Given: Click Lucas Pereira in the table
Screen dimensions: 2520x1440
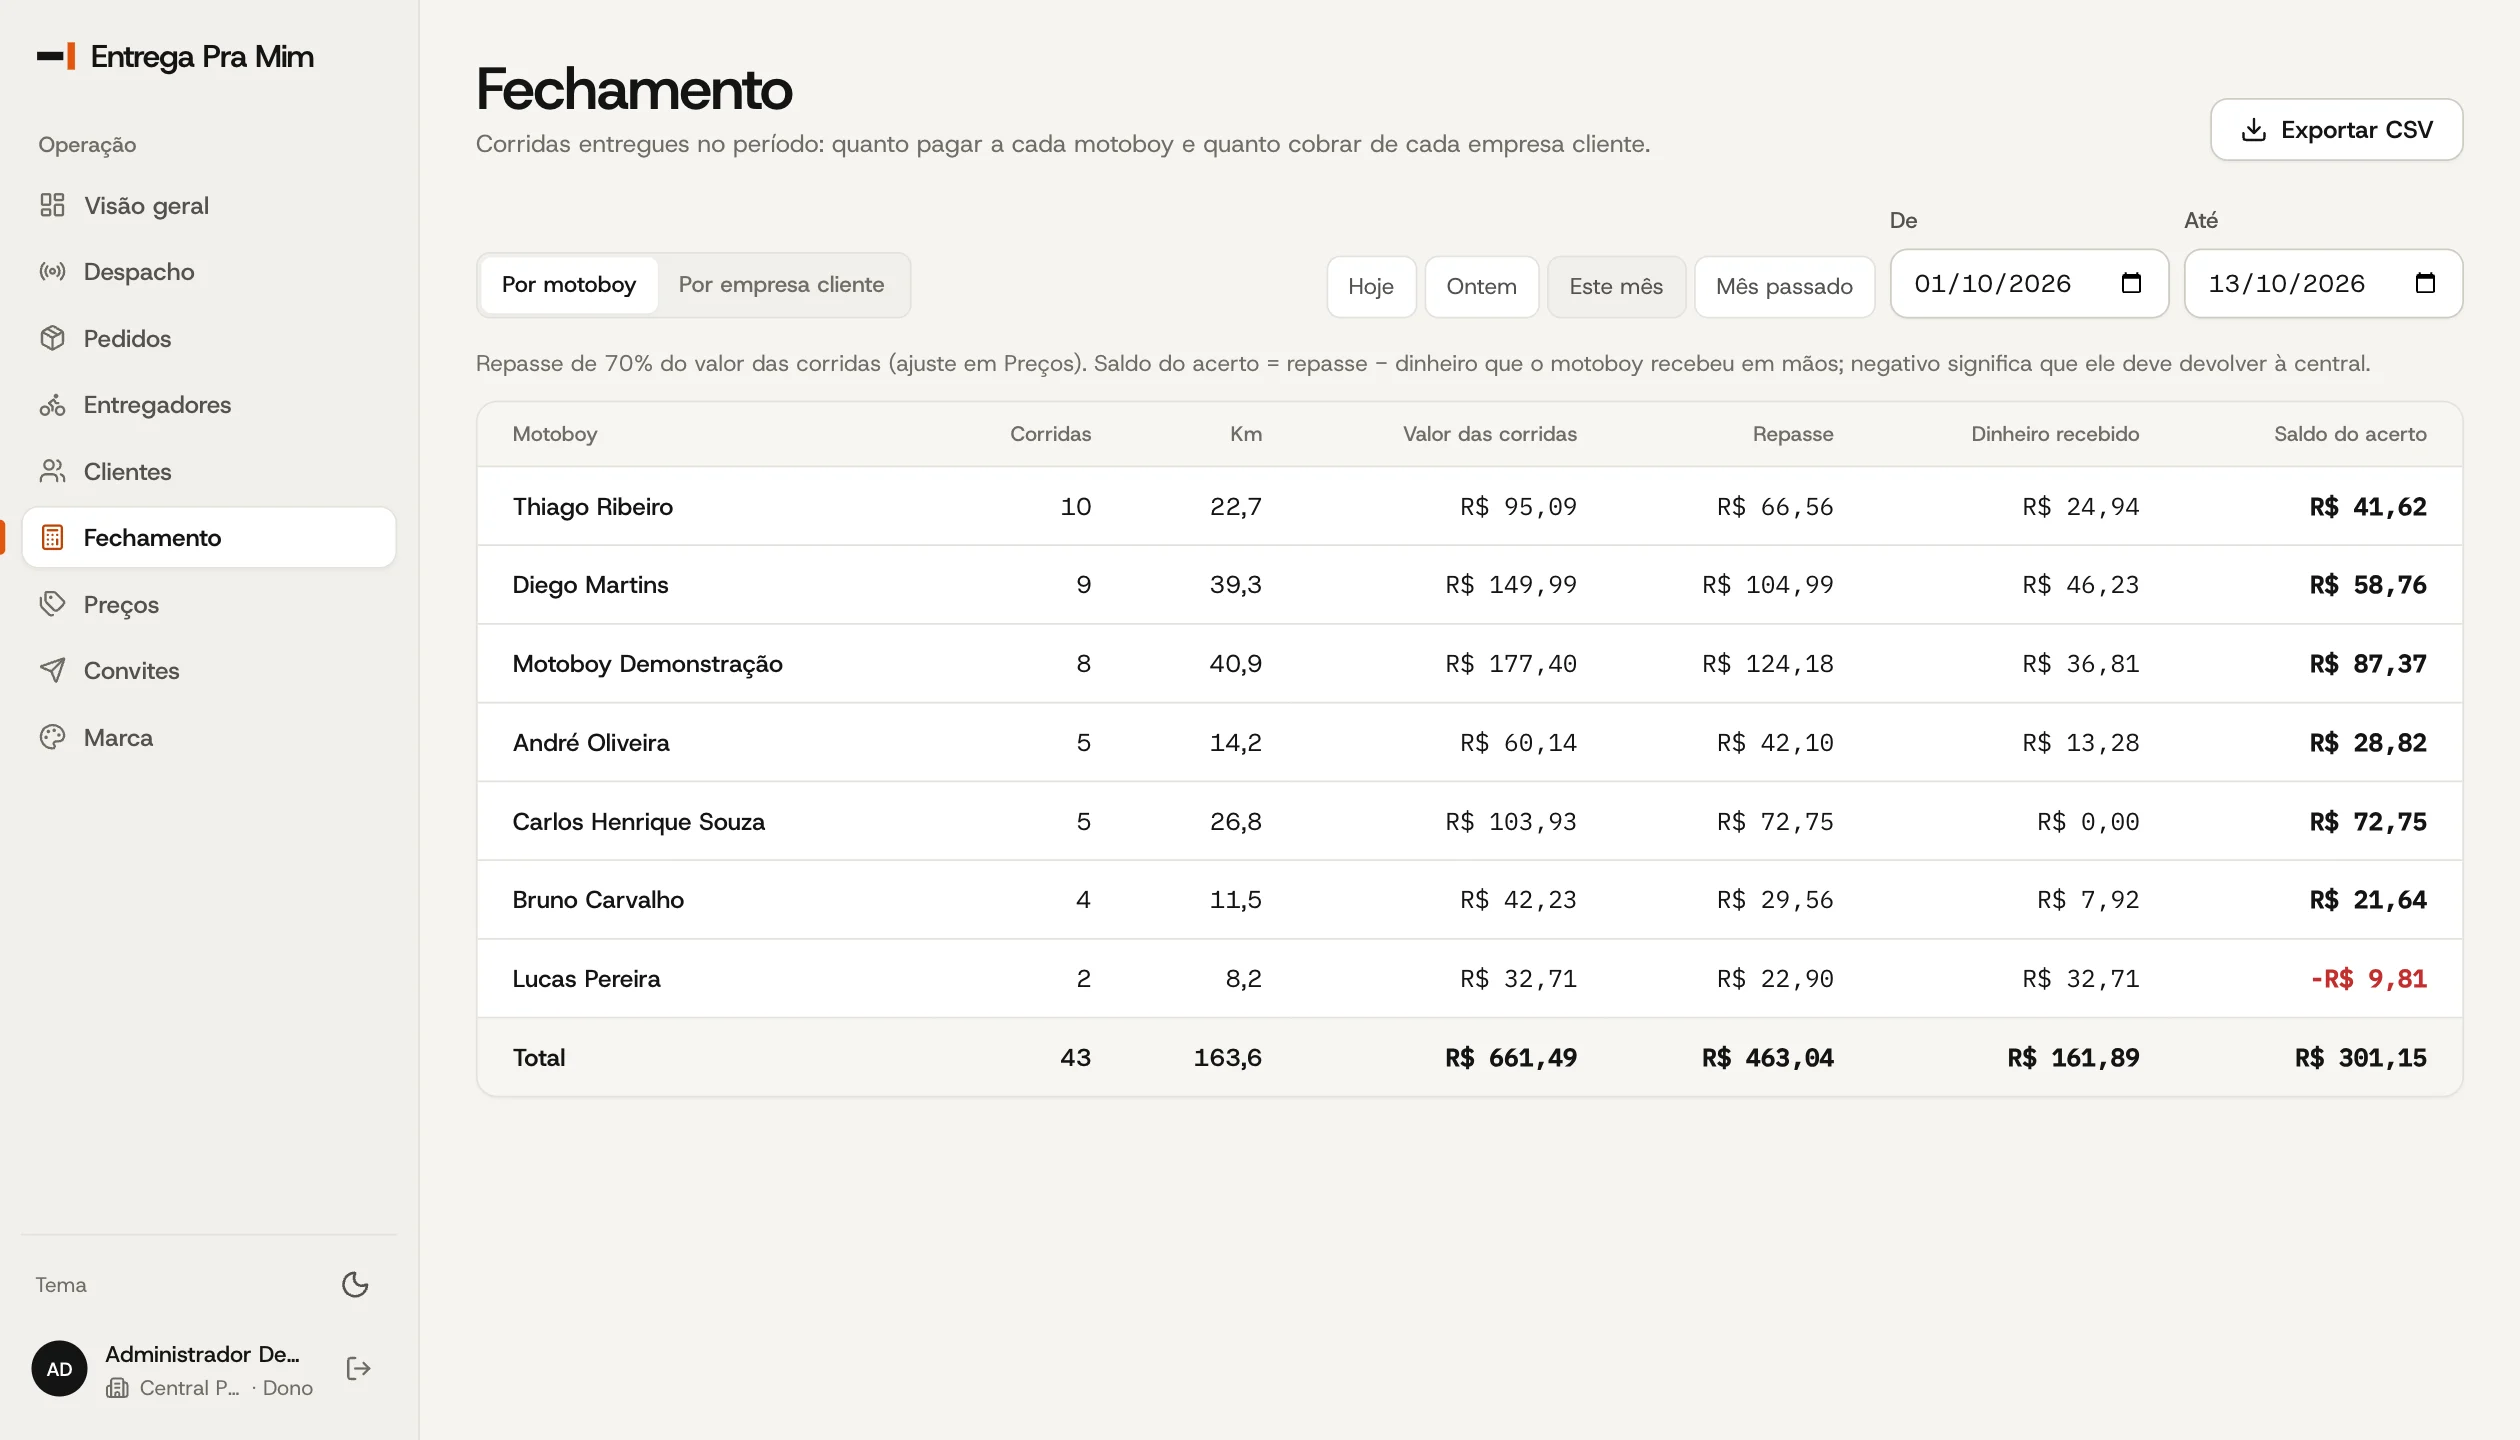Looking at the screenshot, I should [586, 979].
